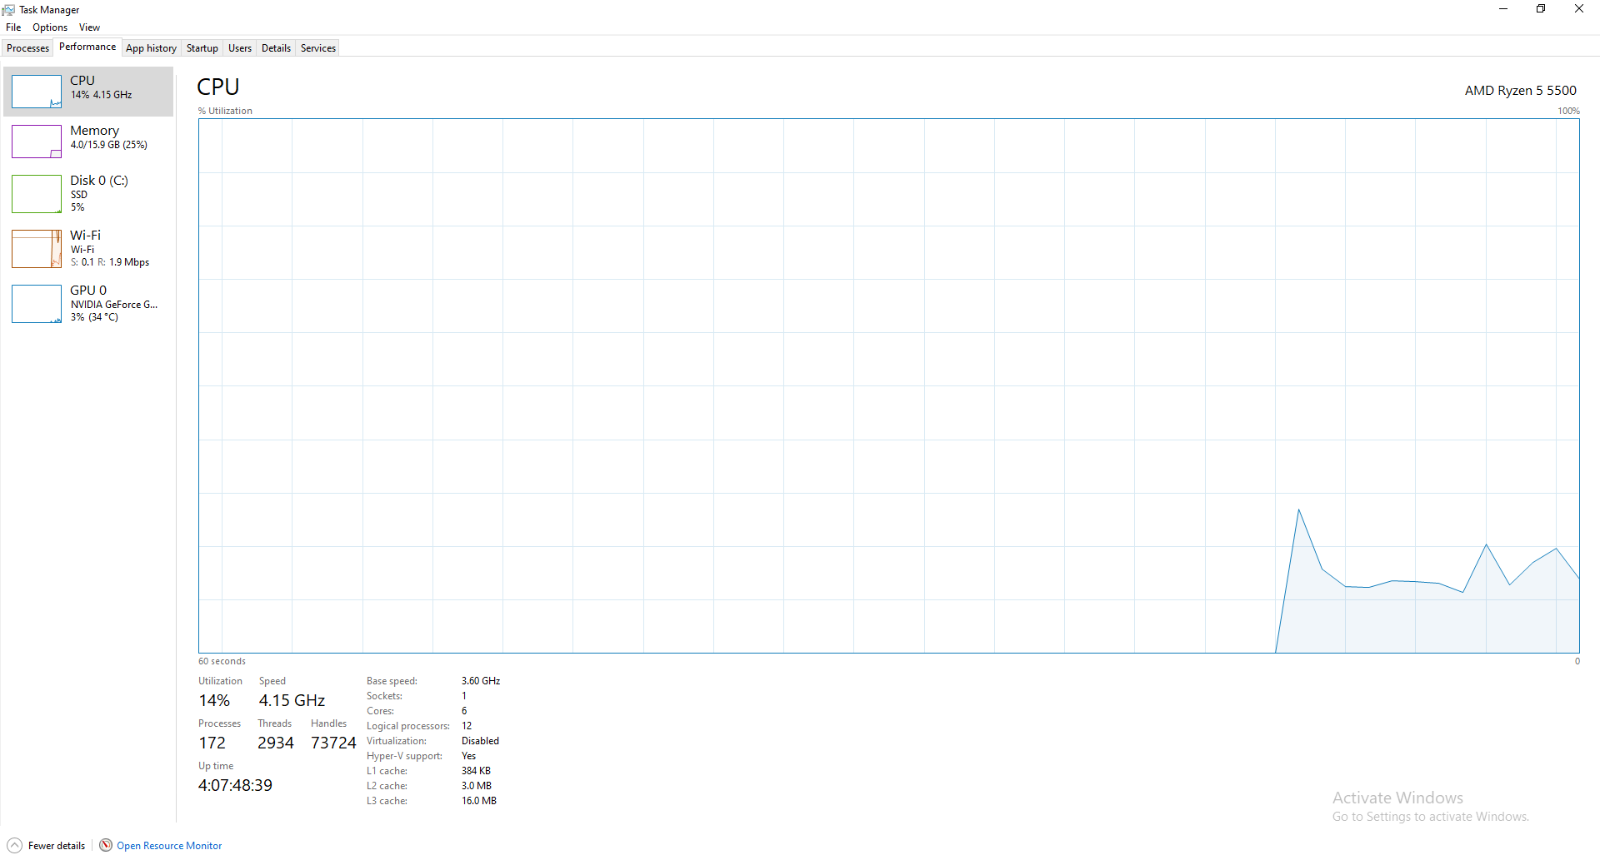Click the Resource Monitor icon
The image size is (1600, 860).
(105, 845)
